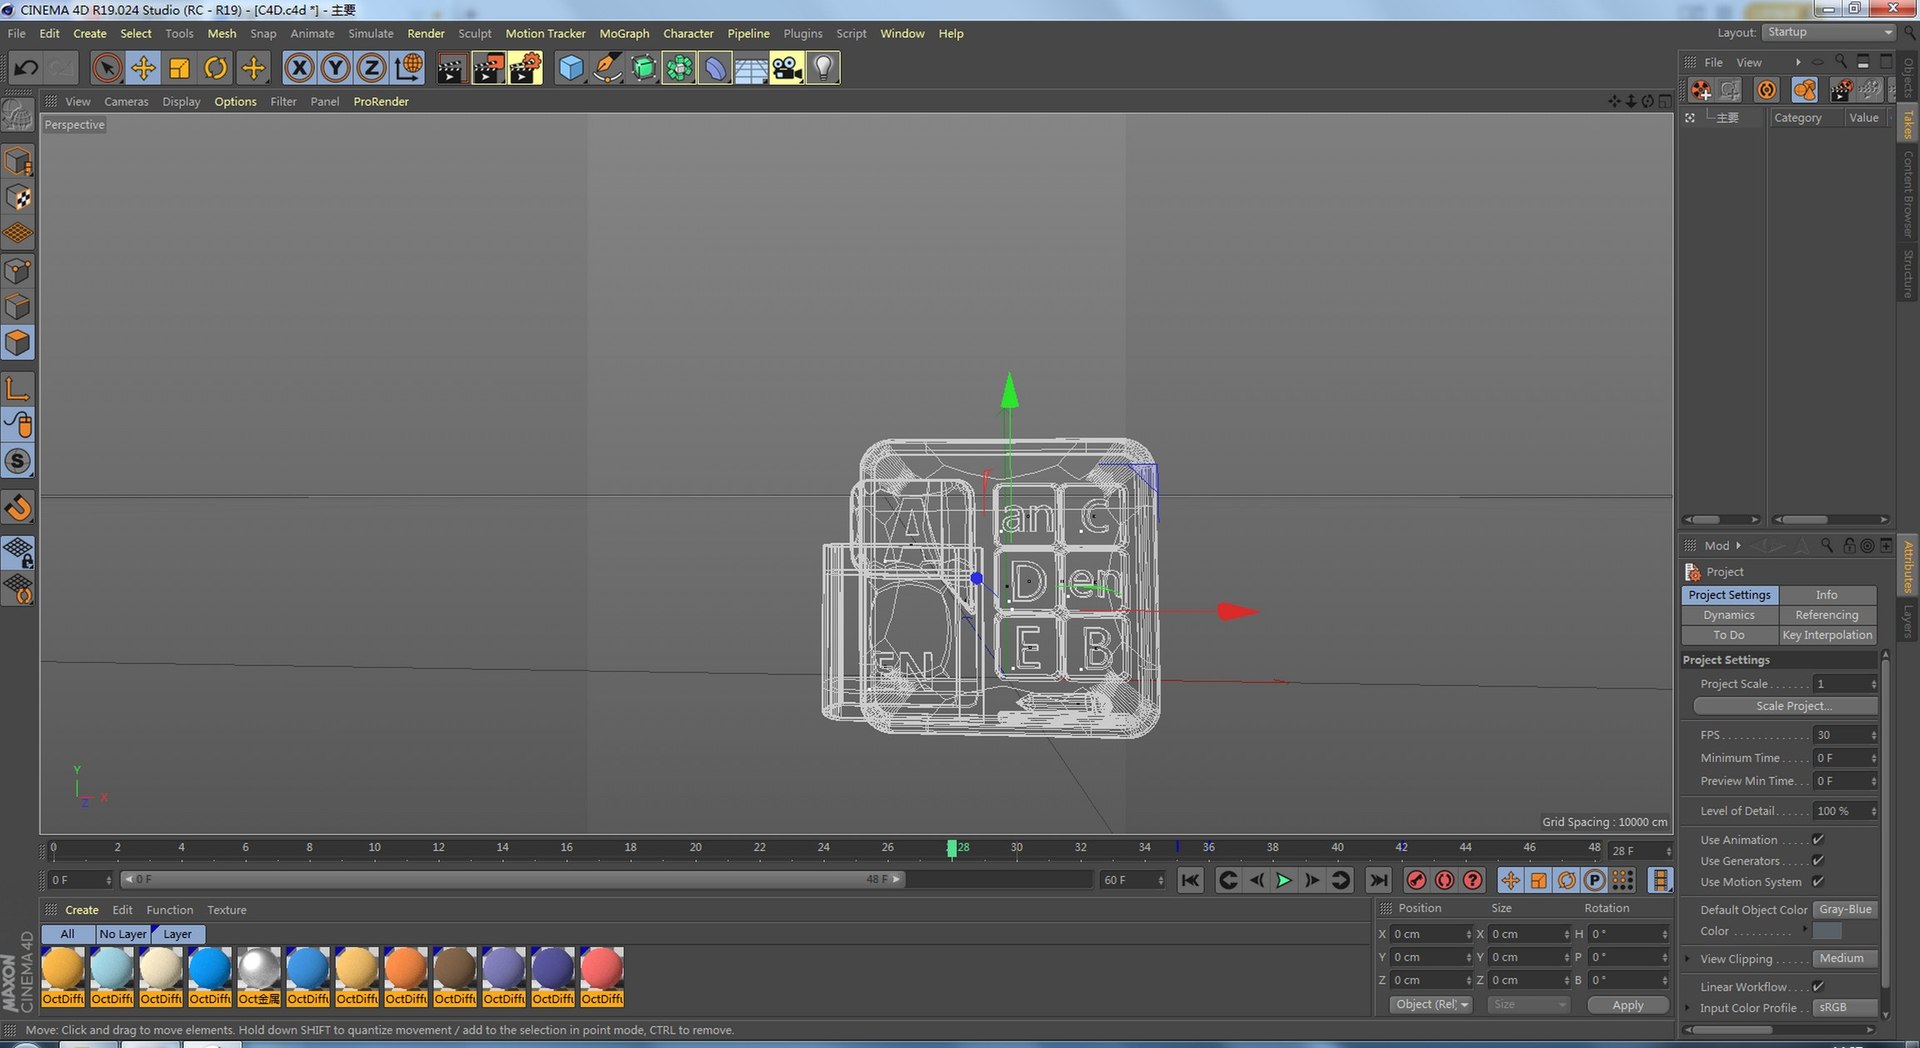The image size is (1920, 1048).
Task: Switch to the Dynamics tab
Action: point(1729,615)
